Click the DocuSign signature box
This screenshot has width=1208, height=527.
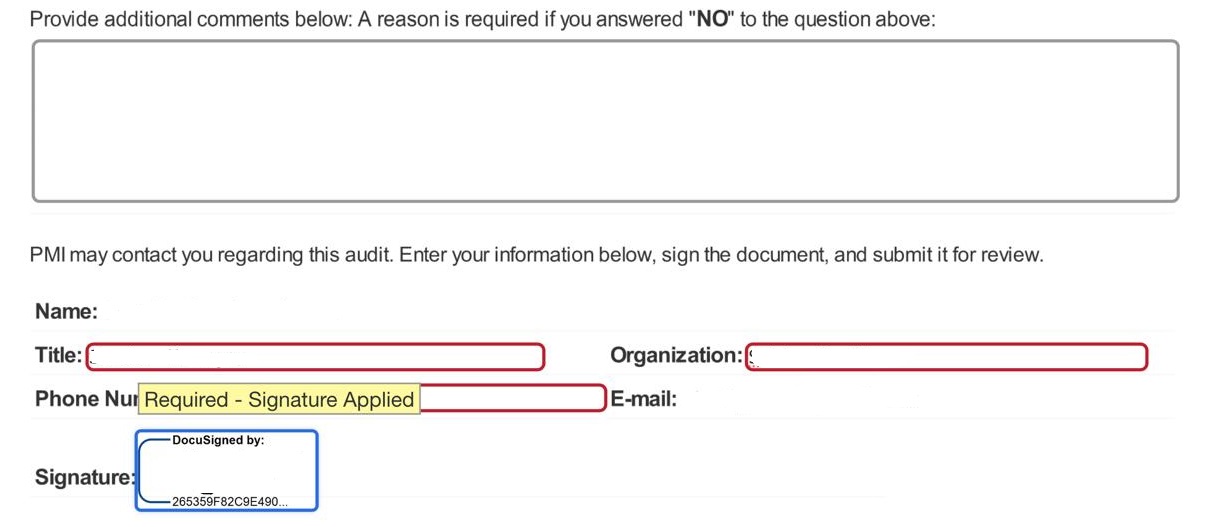coord(226,470)
